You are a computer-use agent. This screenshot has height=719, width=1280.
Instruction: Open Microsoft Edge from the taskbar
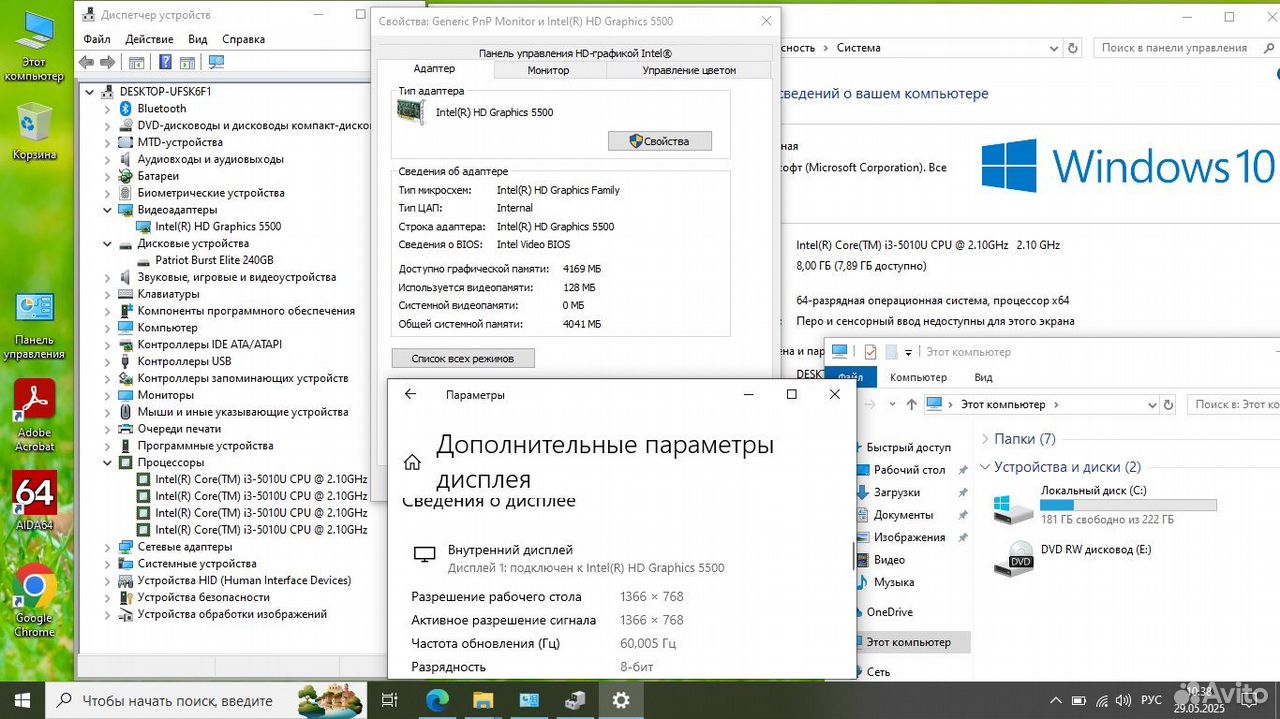point(437,700)
